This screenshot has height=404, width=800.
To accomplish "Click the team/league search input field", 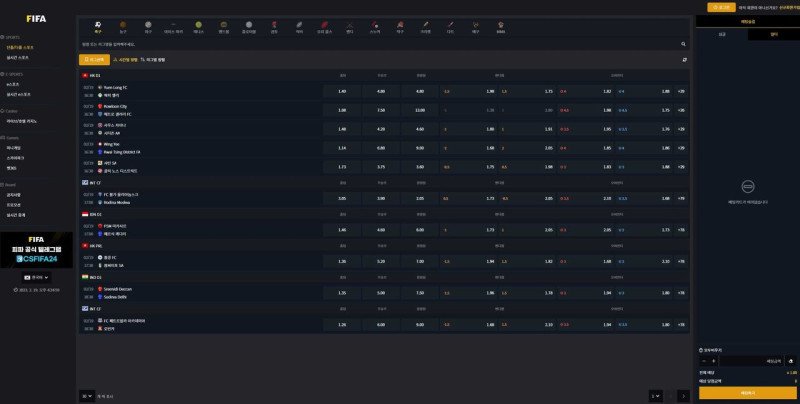I will [x=380, y=44].
